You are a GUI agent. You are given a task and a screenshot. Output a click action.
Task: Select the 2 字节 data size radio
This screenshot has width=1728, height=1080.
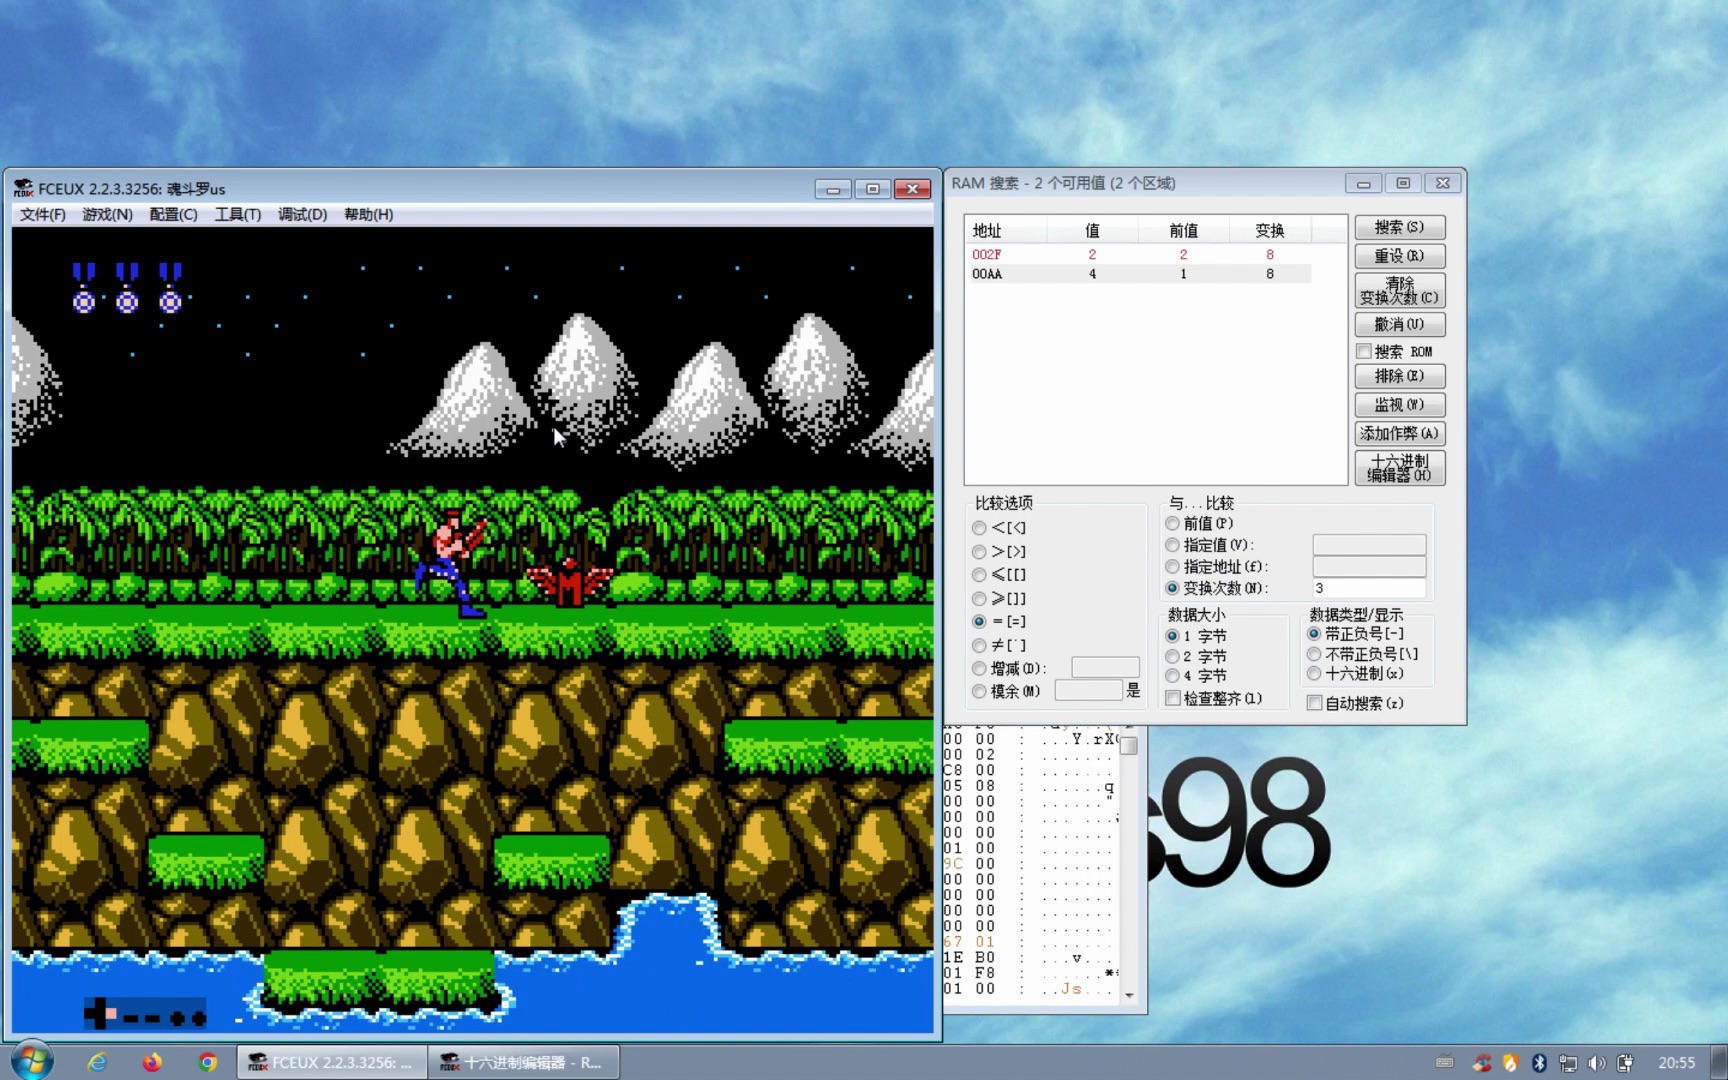click(1172, 657)
